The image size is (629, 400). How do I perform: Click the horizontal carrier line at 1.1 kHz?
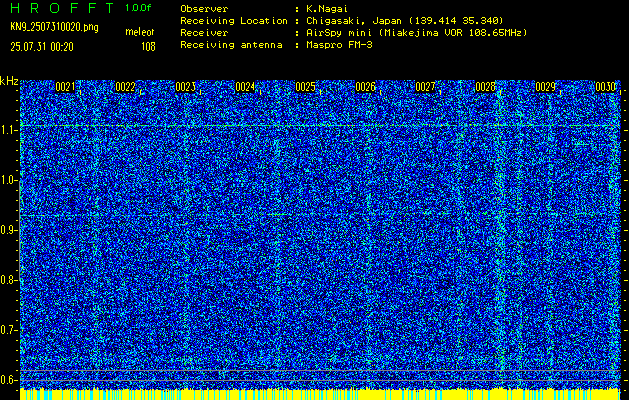click(319, 126)
